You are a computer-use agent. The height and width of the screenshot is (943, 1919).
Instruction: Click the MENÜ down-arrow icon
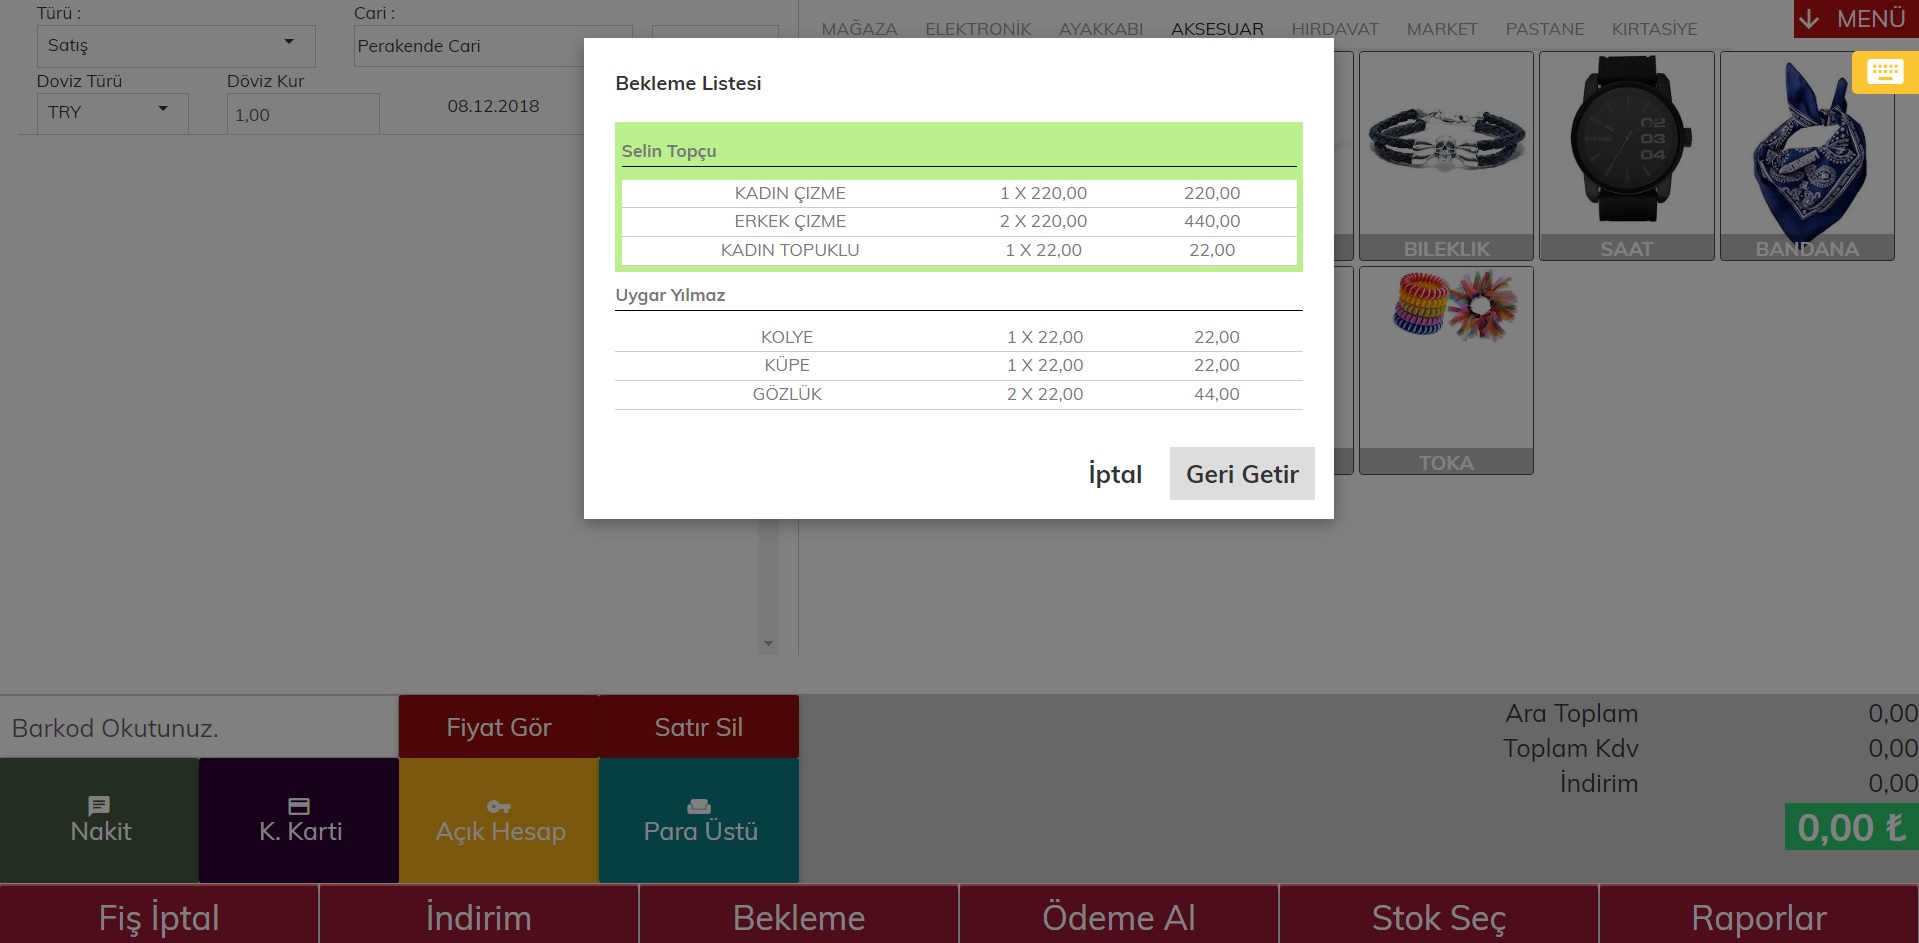[1809, 19]
